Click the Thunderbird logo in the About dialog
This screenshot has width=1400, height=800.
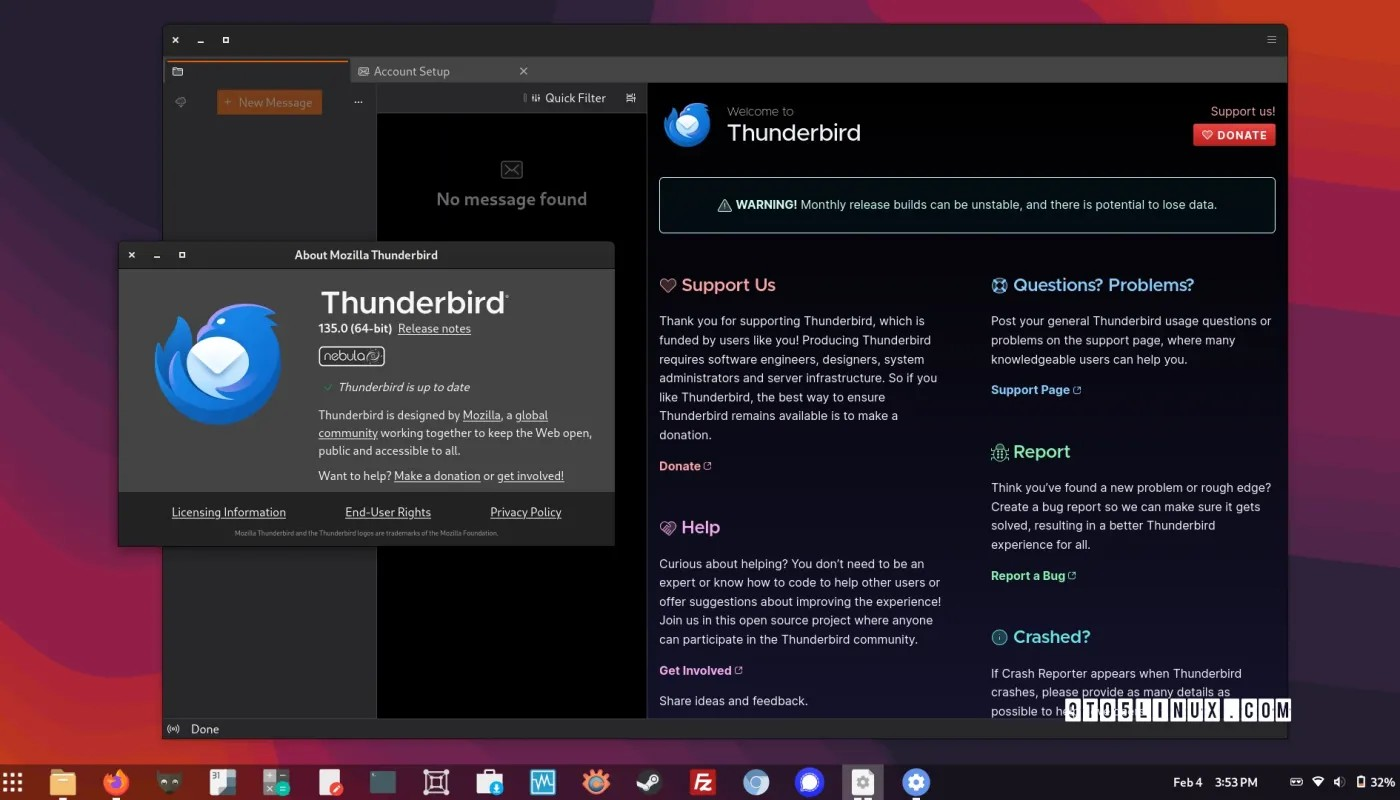click(216, 361)
